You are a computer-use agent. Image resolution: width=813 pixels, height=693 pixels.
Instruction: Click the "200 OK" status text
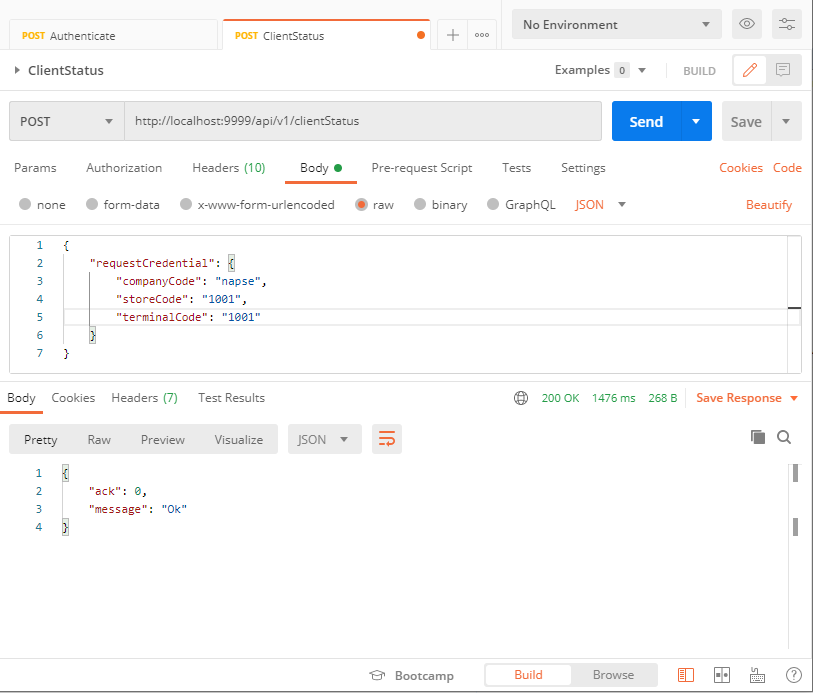pos(560,398)
